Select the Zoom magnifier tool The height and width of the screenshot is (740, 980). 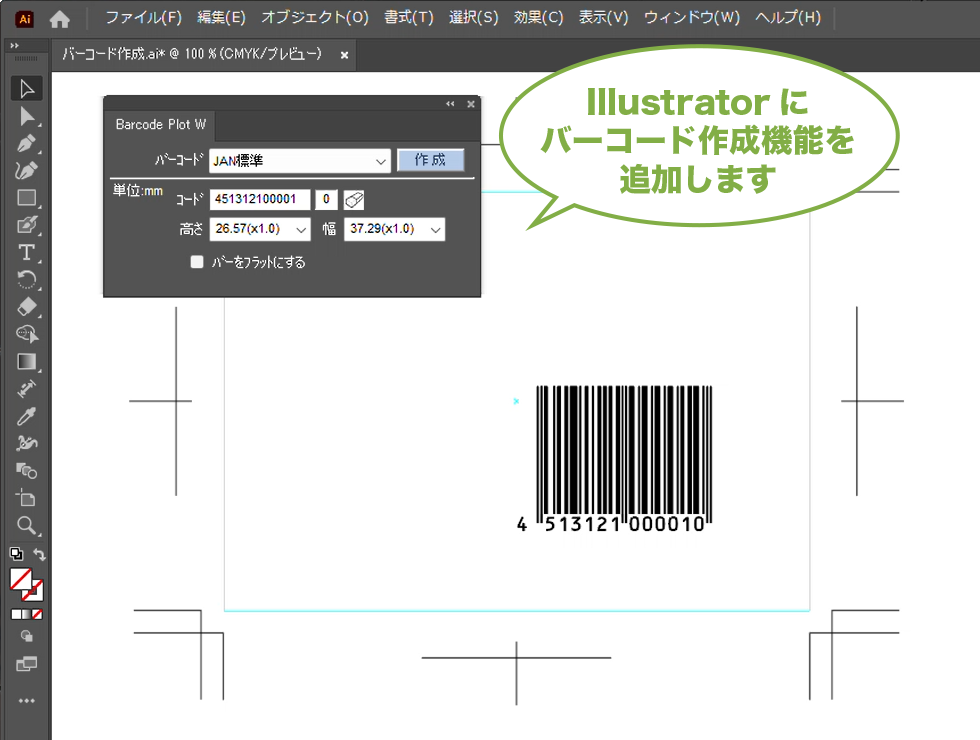pos(26,526)
